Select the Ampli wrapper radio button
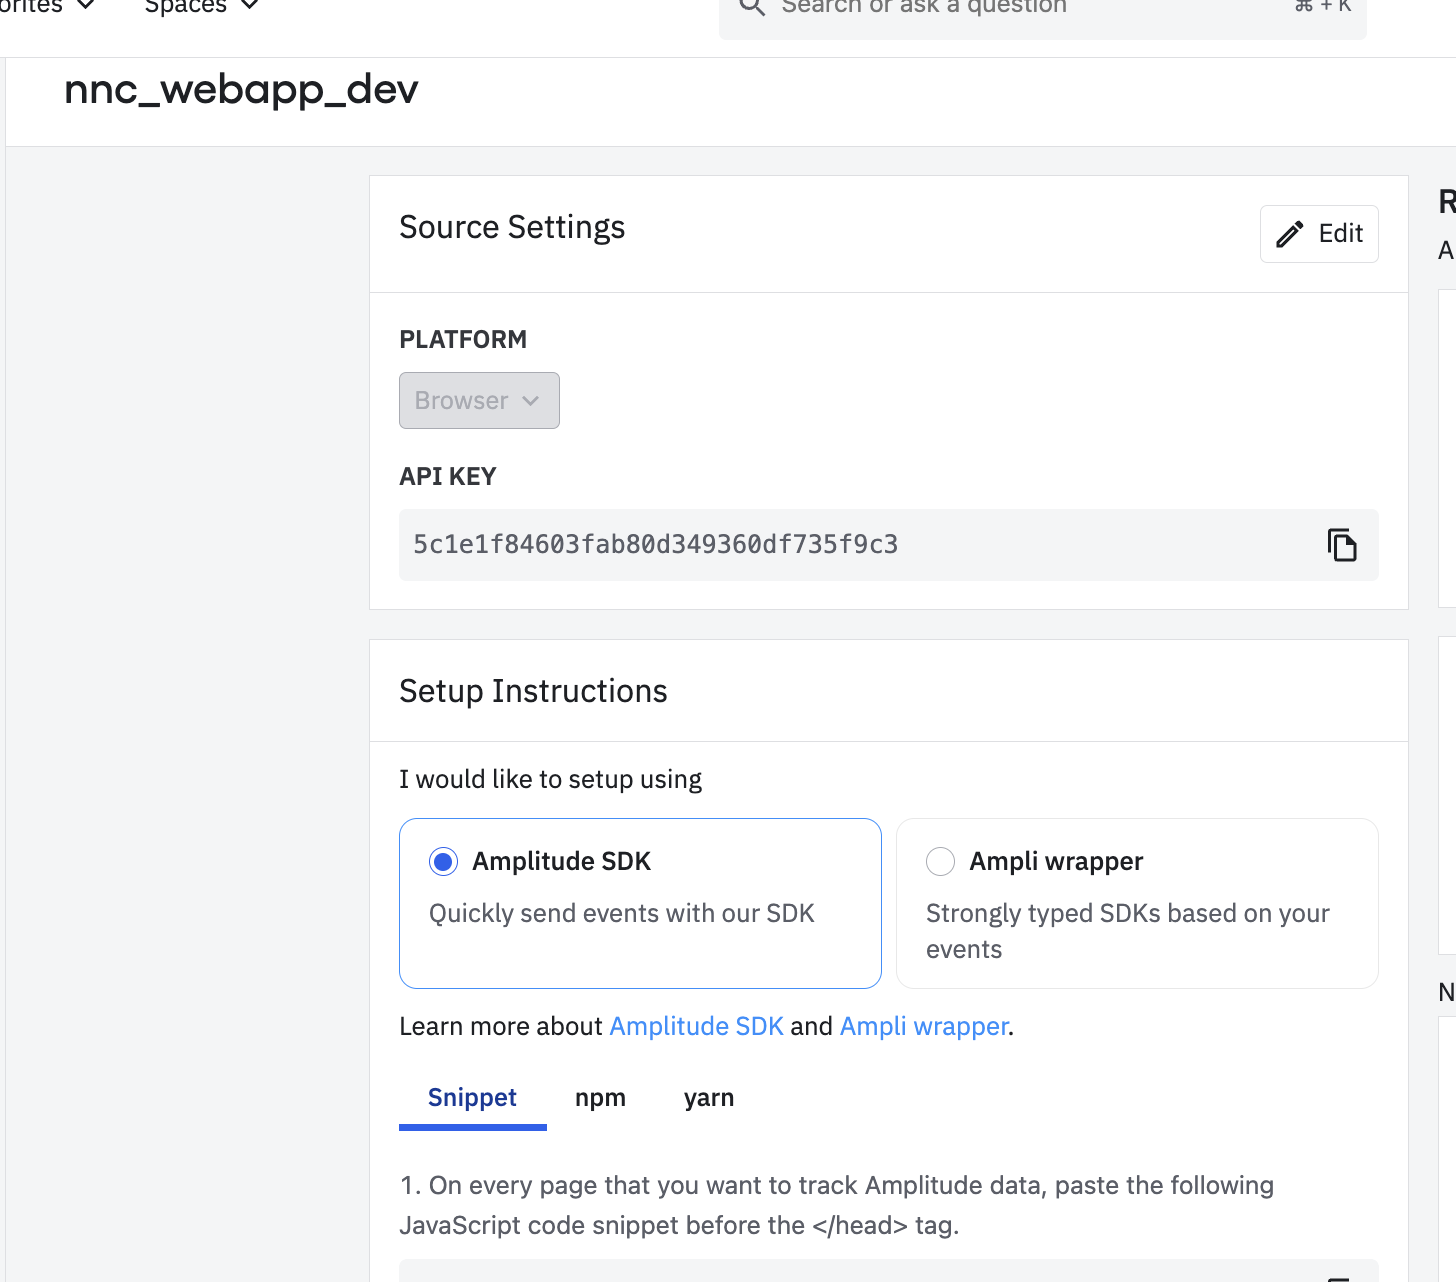Image resolution: width=1456 pixels, height=1282 pixels. click(x=940, y=861)
